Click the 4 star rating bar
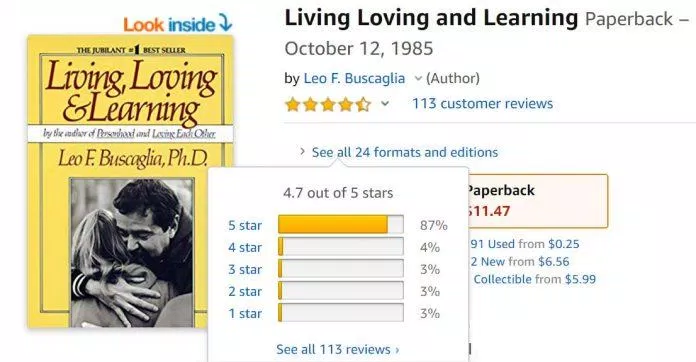The width and height of the screenshot is (696, 362). [x=341, y=246]
